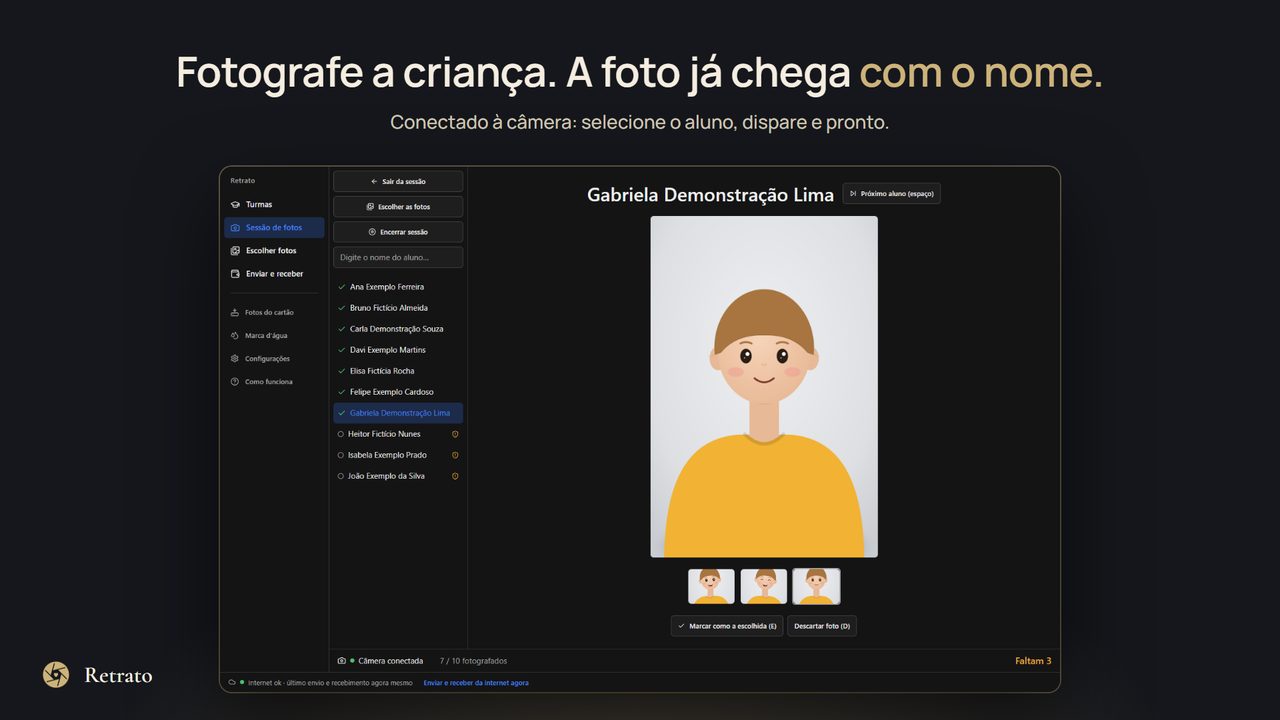Select student Davi Exemplo Martins

pyautogui.click(x=398, y=350)
